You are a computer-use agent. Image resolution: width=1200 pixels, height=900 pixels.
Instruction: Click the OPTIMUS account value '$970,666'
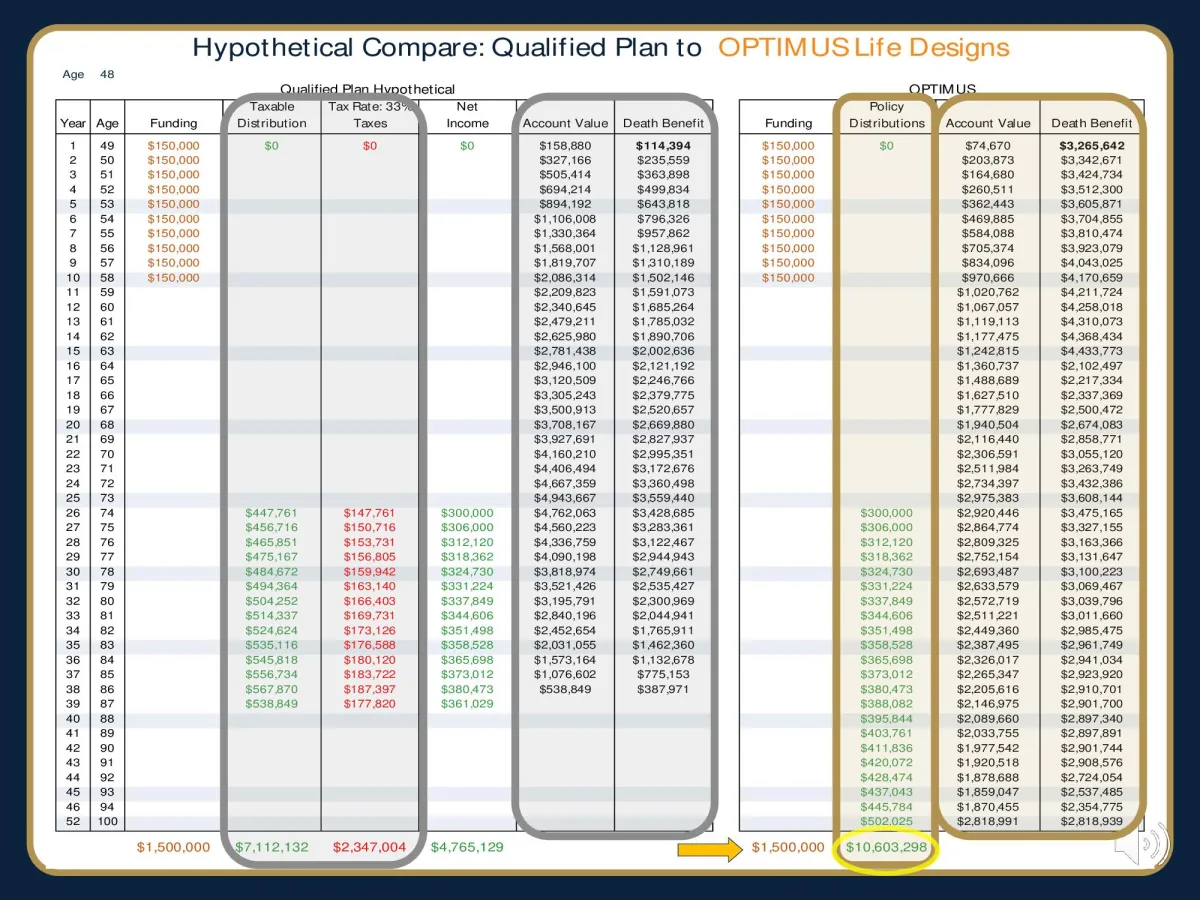988,278
